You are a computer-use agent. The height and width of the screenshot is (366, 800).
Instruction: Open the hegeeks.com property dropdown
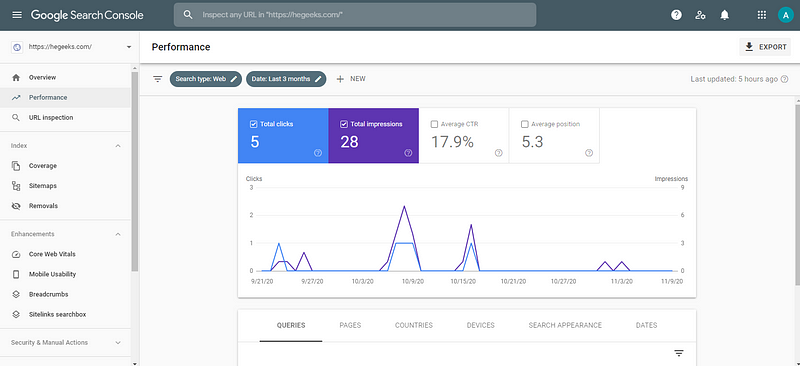click(71, 47)
